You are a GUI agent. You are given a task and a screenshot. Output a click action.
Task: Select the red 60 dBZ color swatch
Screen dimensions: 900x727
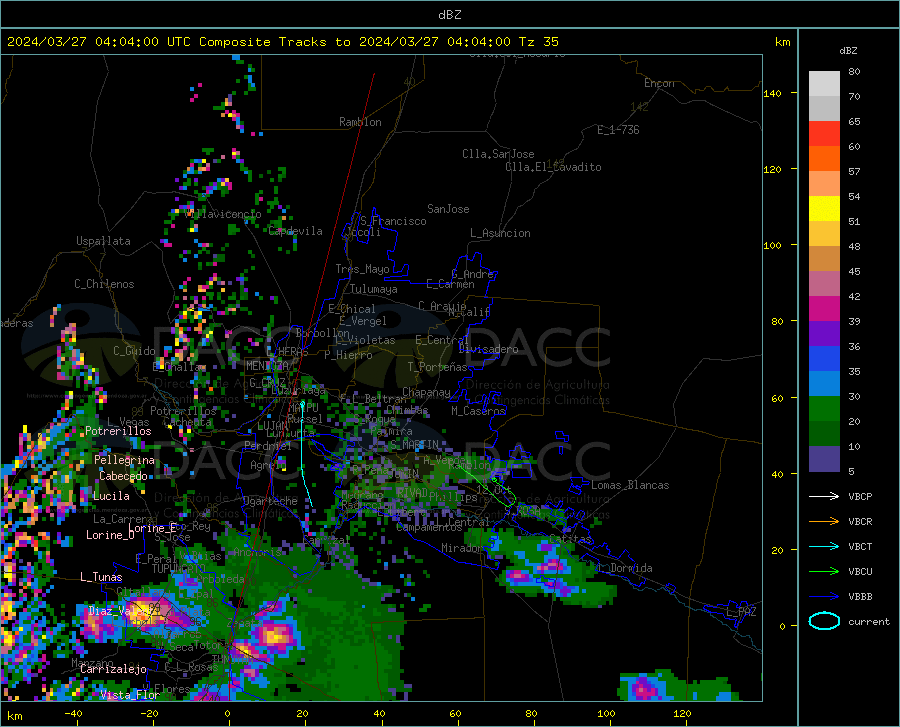coord(824,134)
